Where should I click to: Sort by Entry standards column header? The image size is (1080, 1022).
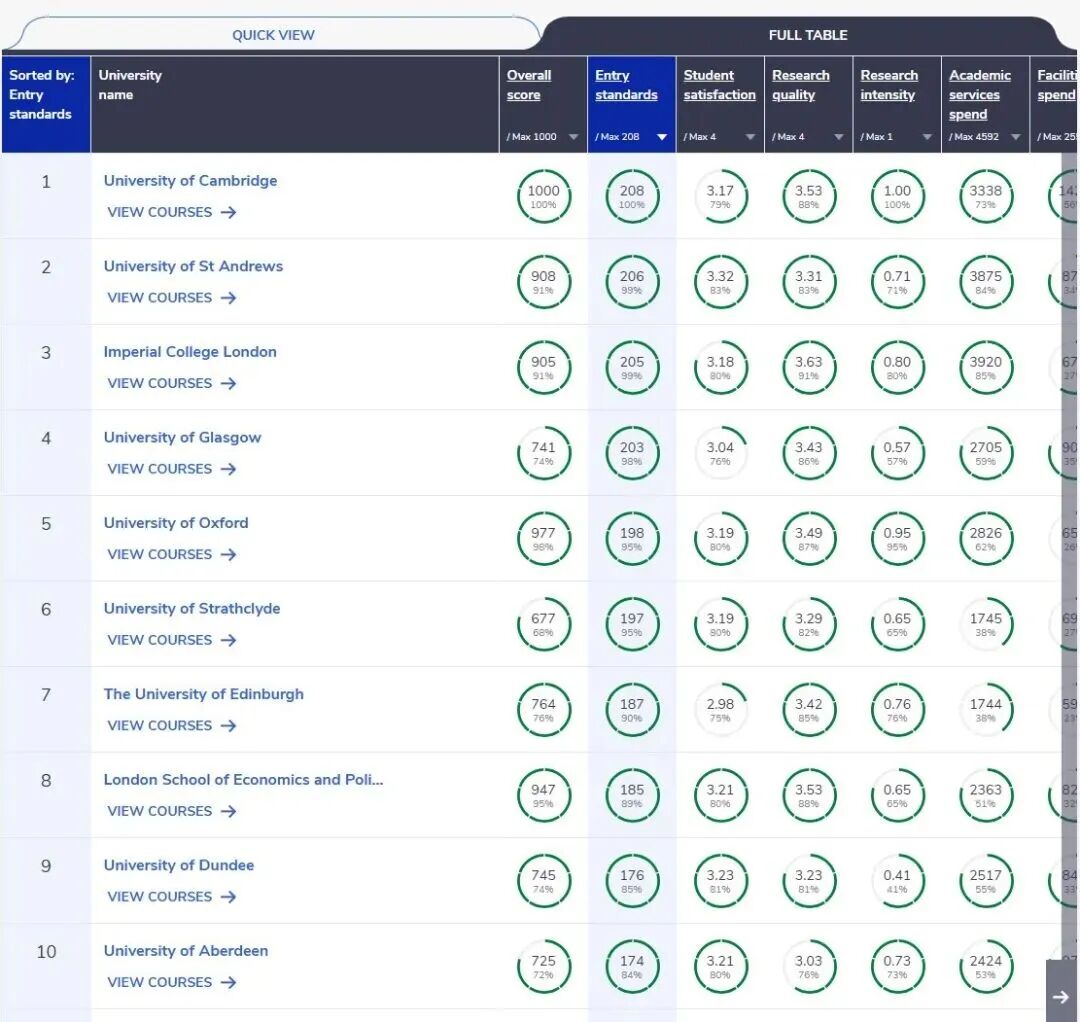[625, 85]
